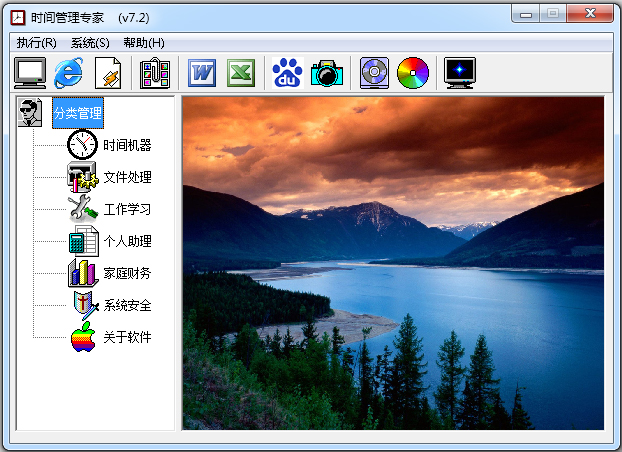
Task: Choose the 工作学习 tree item
Action: click(x=127, y=209)
